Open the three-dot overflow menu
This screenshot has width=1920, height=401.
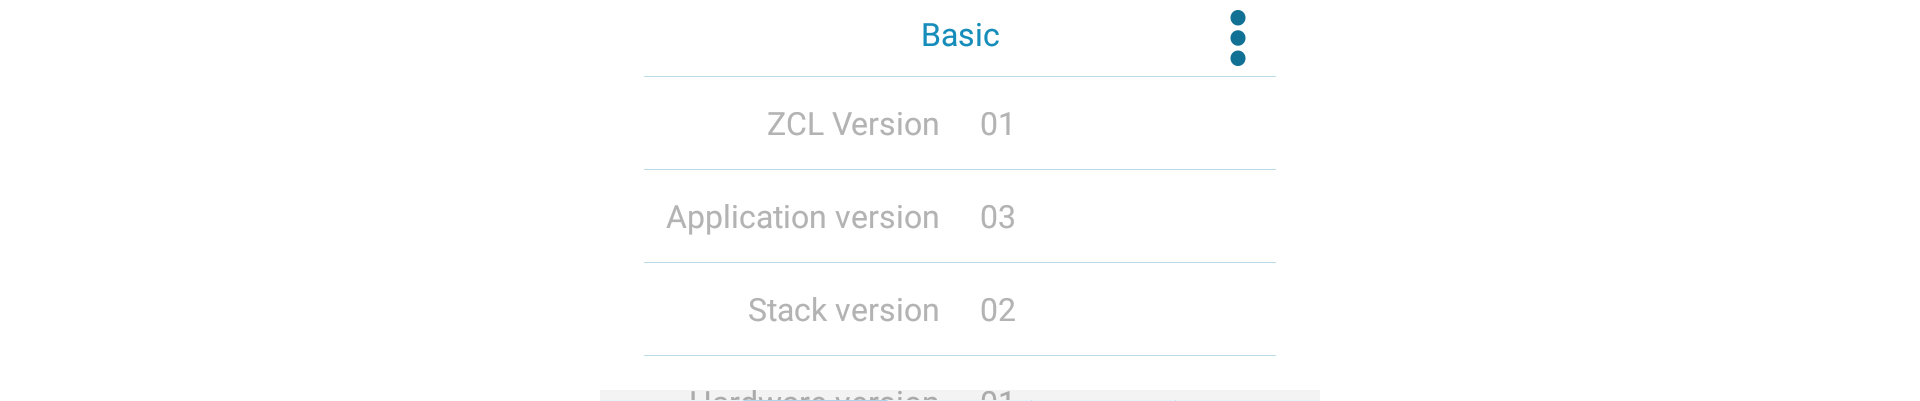pos(1237,38)
